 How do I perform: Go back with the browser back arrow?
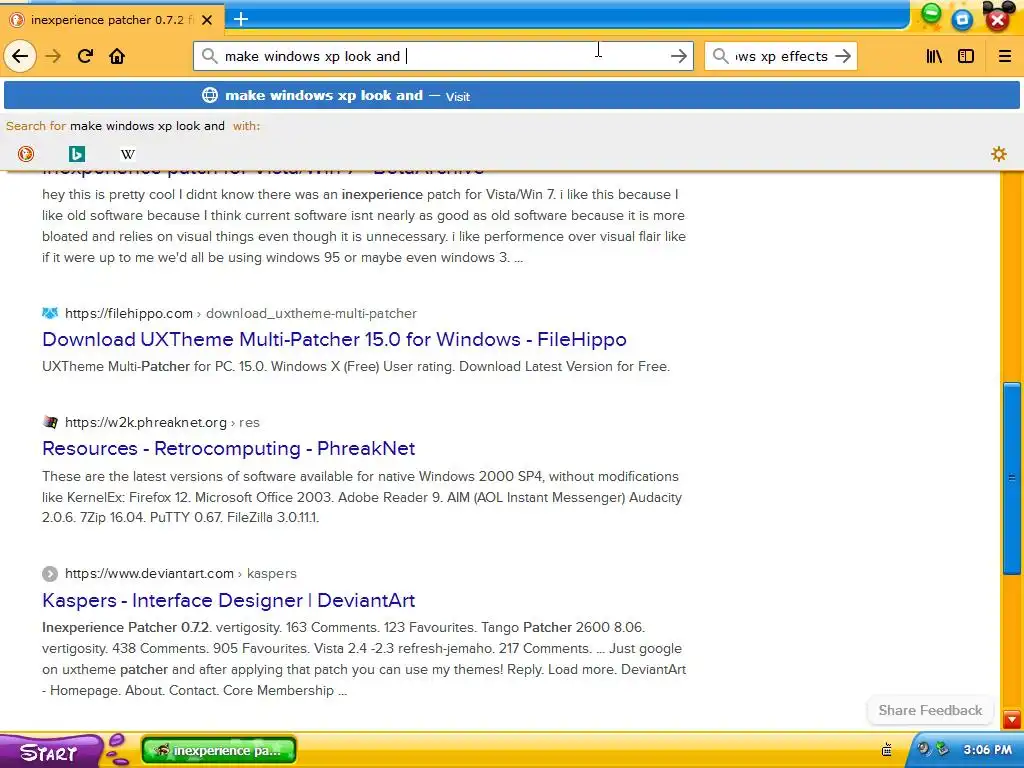tap(20, 56)
